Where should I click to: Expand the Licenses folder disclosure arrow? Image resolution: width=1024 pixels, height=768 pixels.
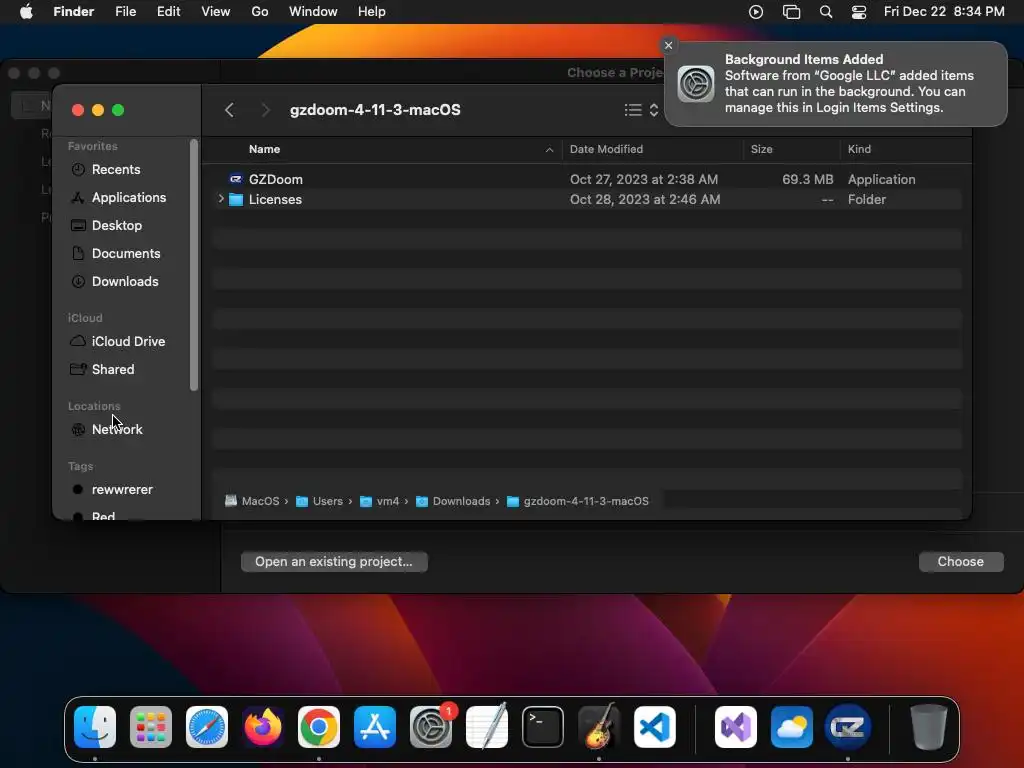point(221,199)
